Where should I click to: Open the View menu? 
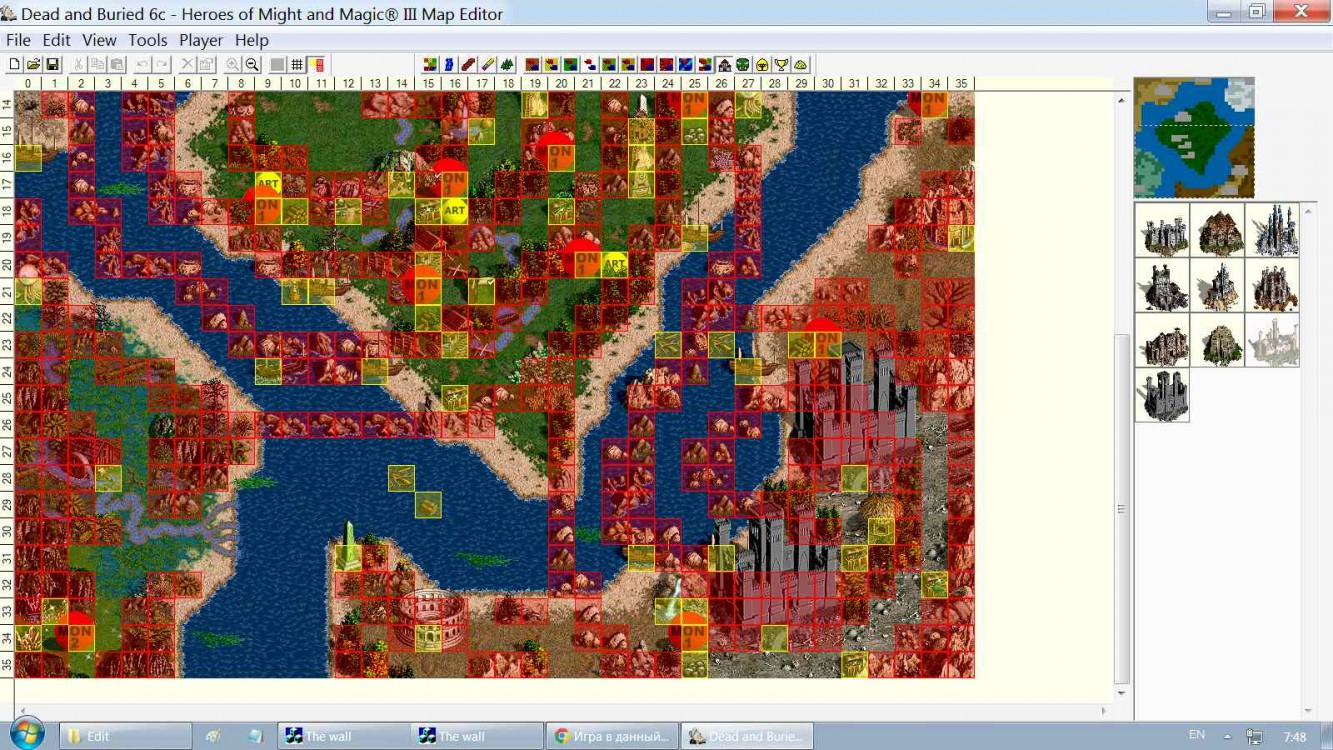click(x=99, y=40)
